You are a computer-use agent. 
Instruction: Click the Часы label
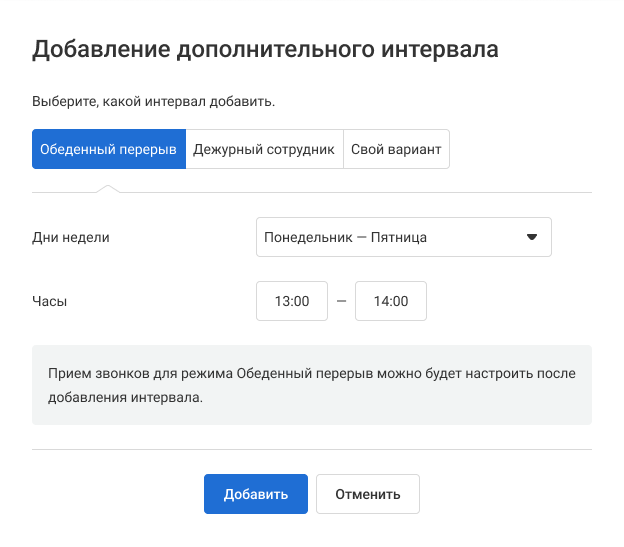[50, 301]
